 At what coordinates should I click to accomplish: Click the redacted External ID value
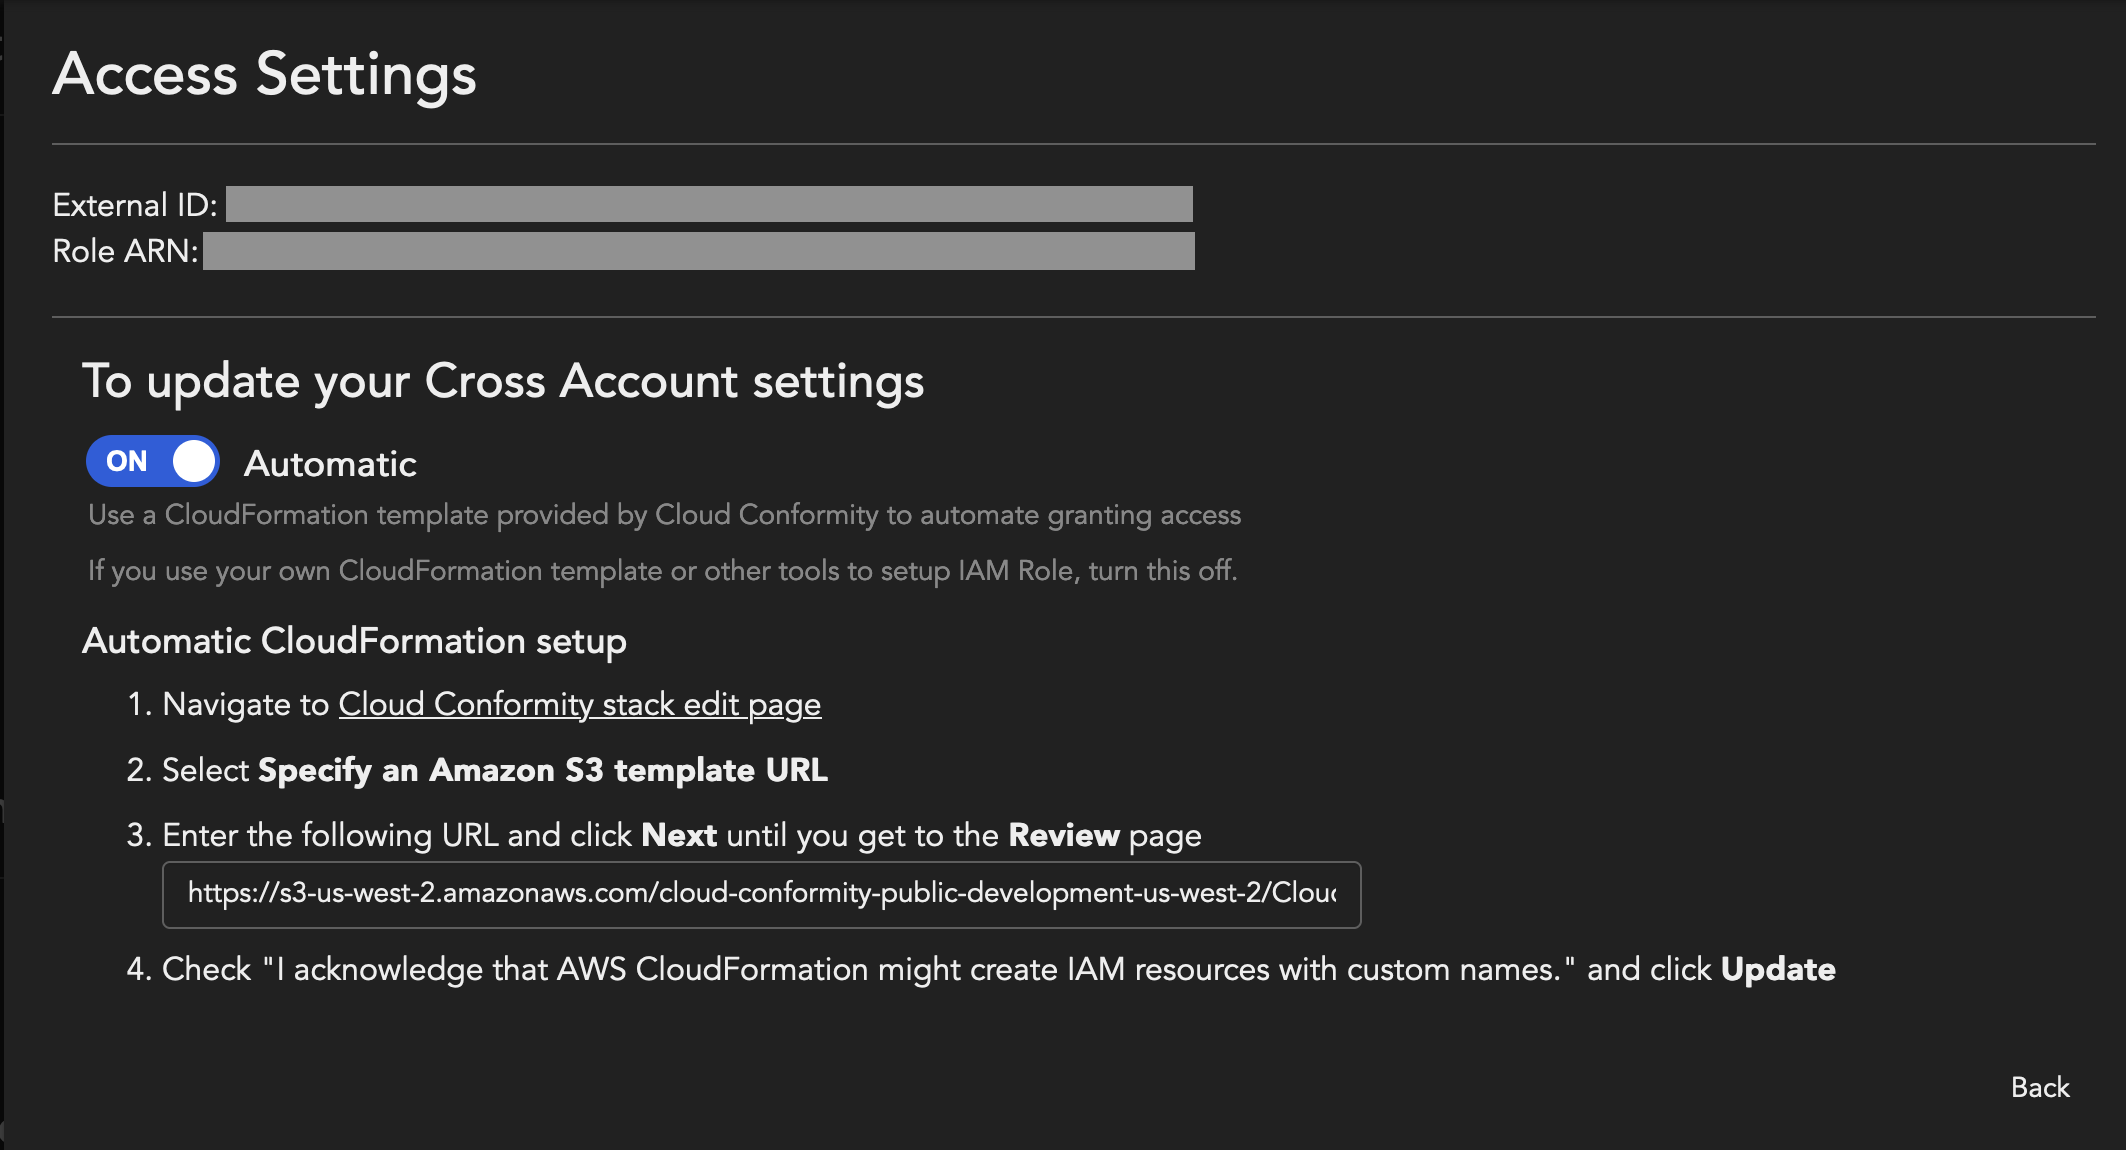[x=708, y=204]
